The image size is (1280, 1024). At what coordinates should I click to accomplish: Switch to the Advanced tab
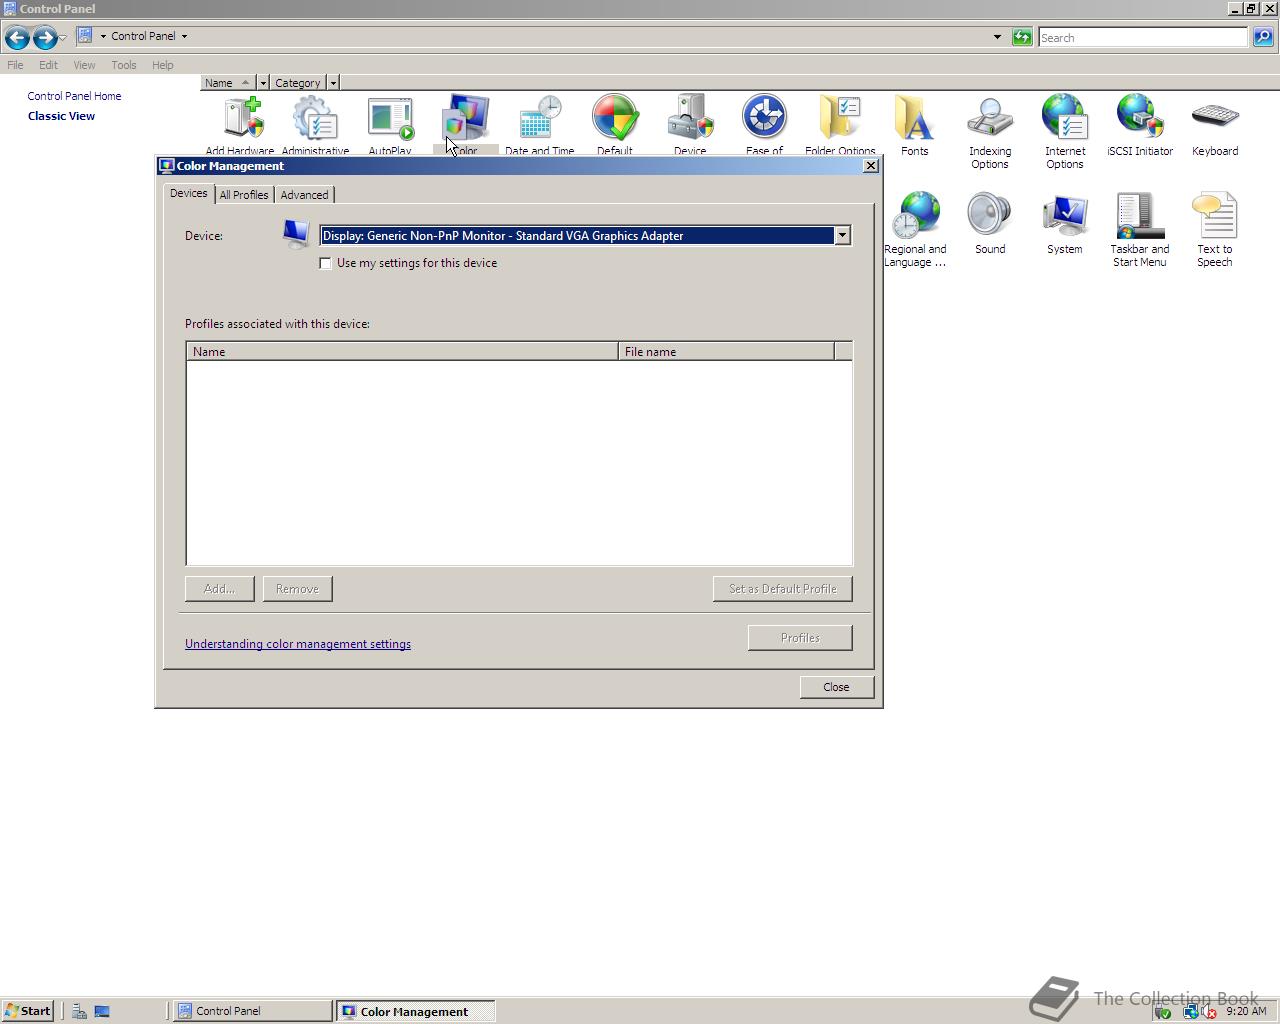304,195
